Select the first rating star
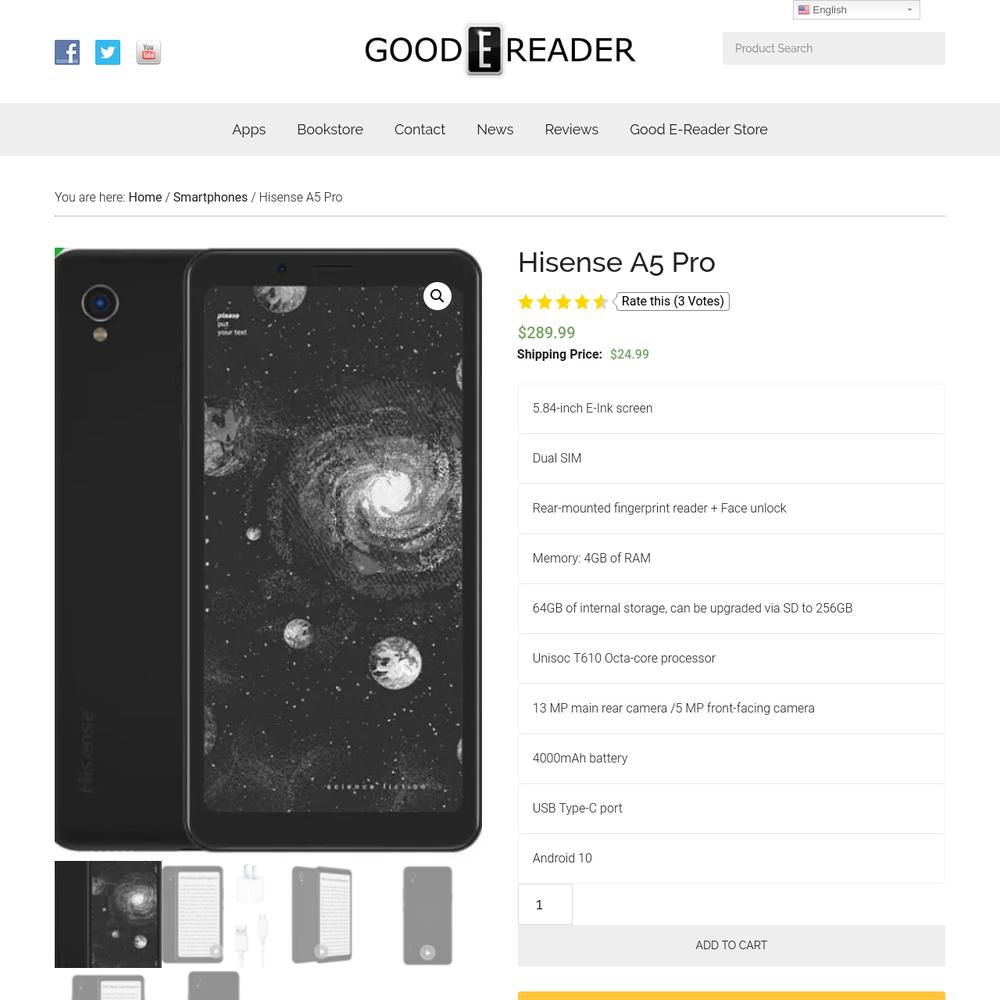This screenshot has width=1000, height=1000. pyautogui.click(x=526, y=302)
